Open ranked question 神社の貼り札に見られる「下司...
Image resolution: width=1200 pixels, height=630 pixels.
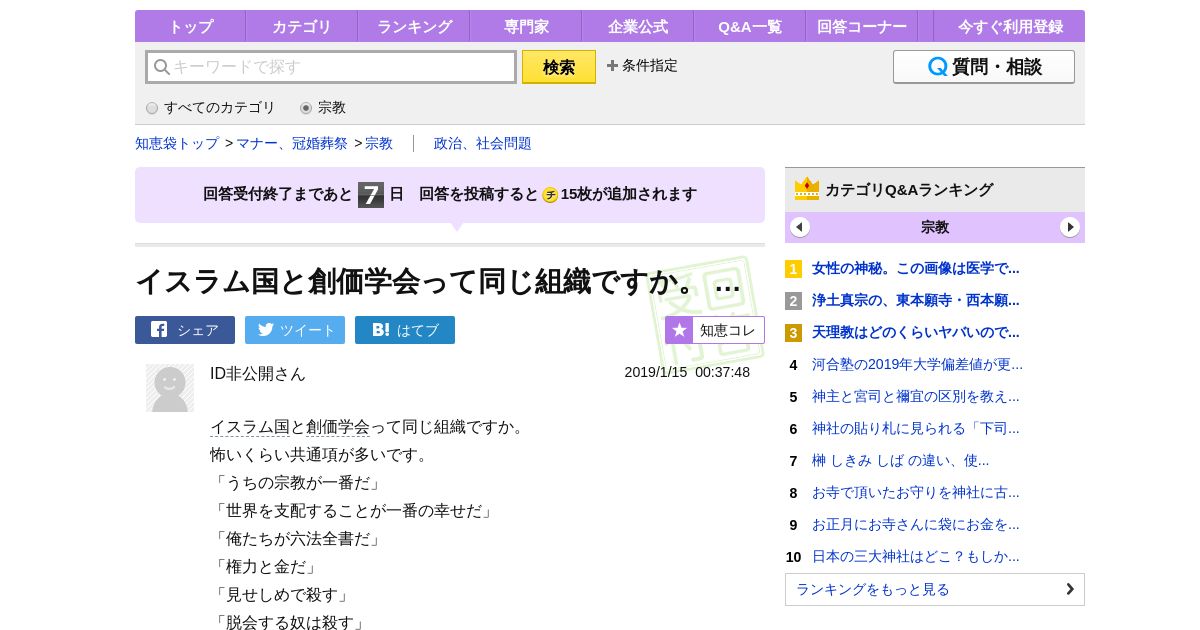click(916, 428)
